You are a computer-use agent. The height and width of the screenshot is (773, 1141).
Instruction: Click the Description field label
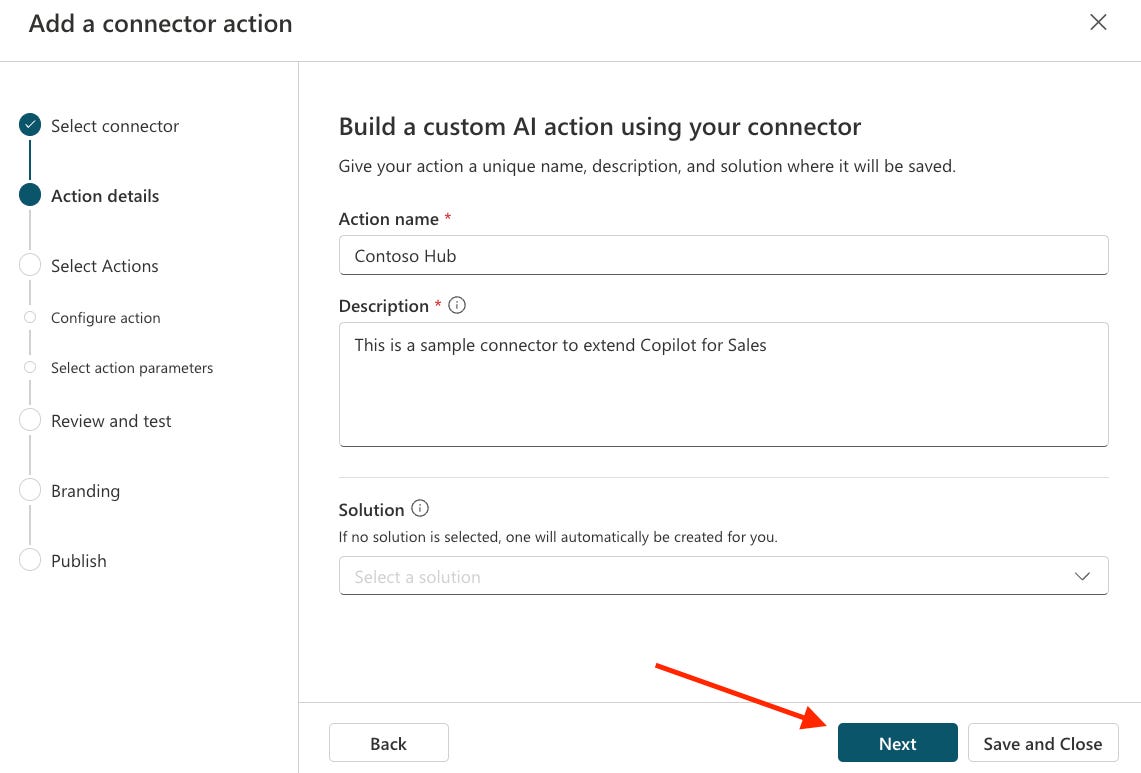pyautogui.click(x=383, y=306)
